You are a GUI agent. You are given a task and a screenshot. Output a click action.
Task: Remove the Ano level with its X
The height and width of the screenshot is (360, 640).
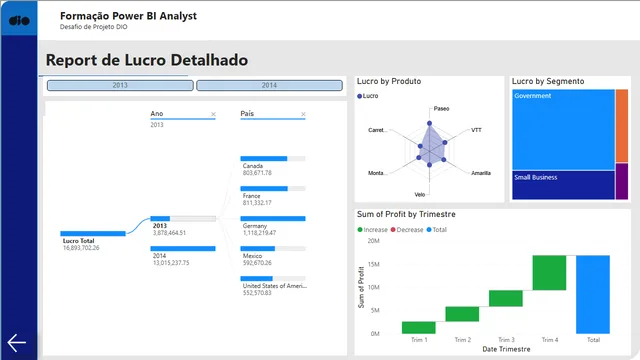213,114
